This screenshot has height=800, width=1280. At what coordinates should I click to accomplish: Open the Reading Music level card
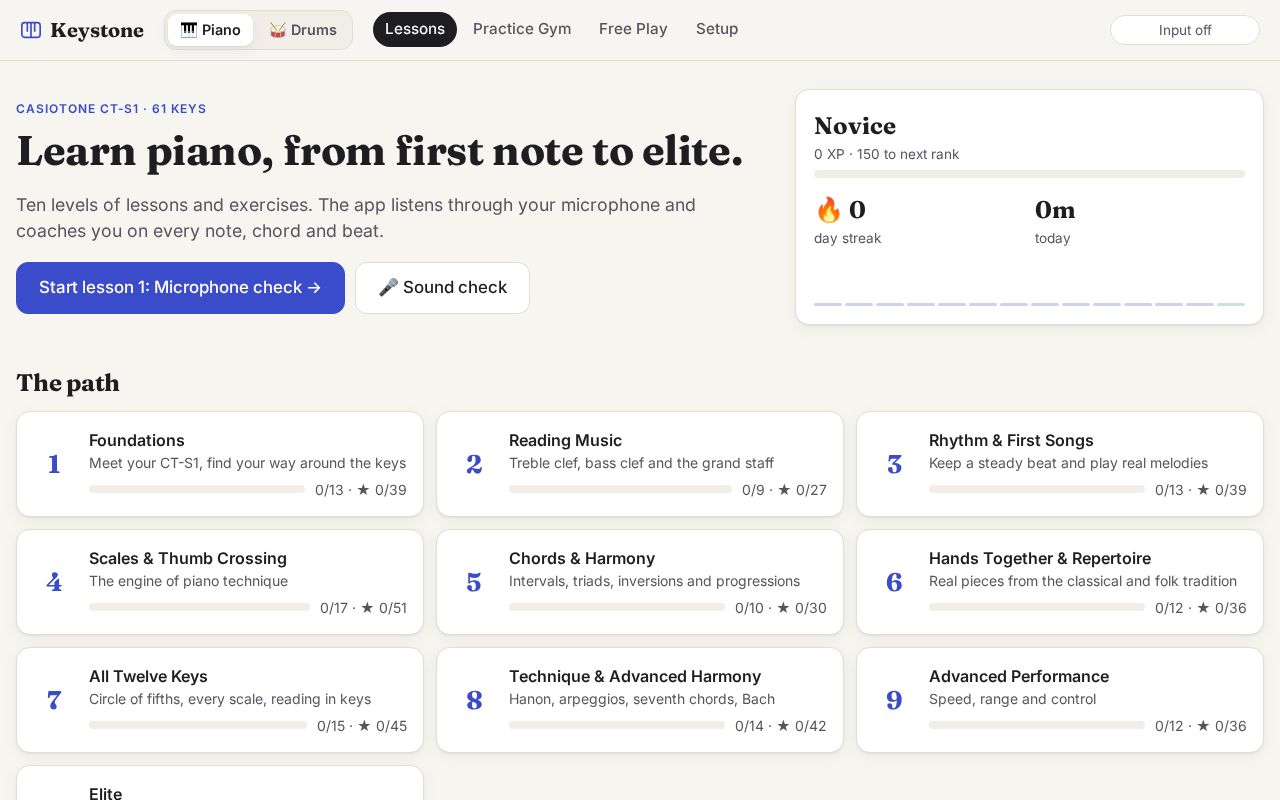(x=640, y=464)
